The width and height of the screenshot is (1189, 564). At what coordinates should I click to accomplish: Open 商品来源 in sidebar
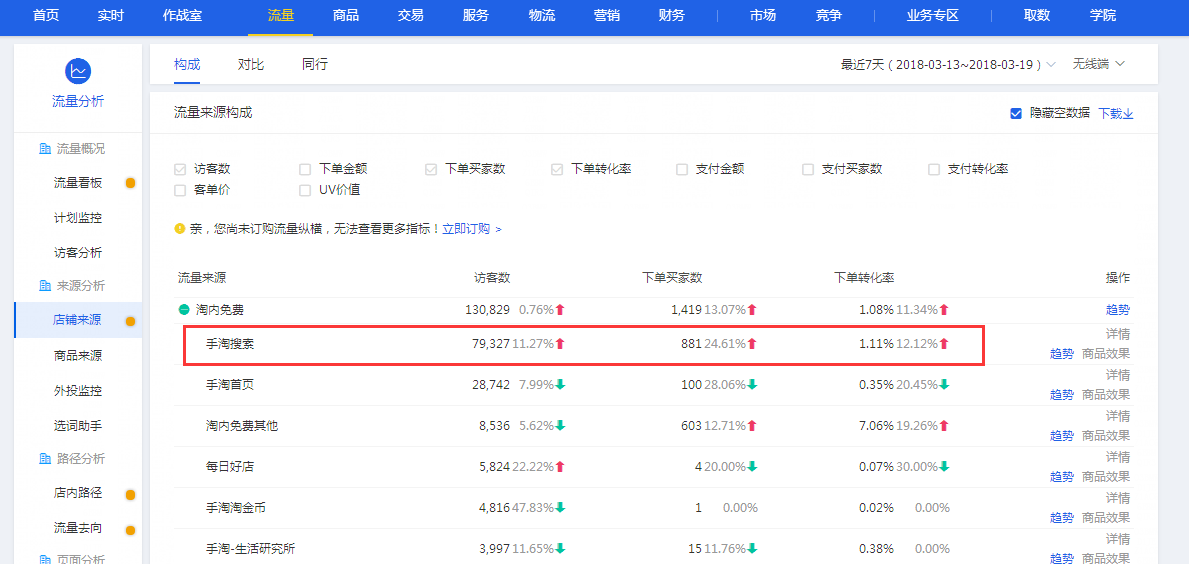click(77, 355)
